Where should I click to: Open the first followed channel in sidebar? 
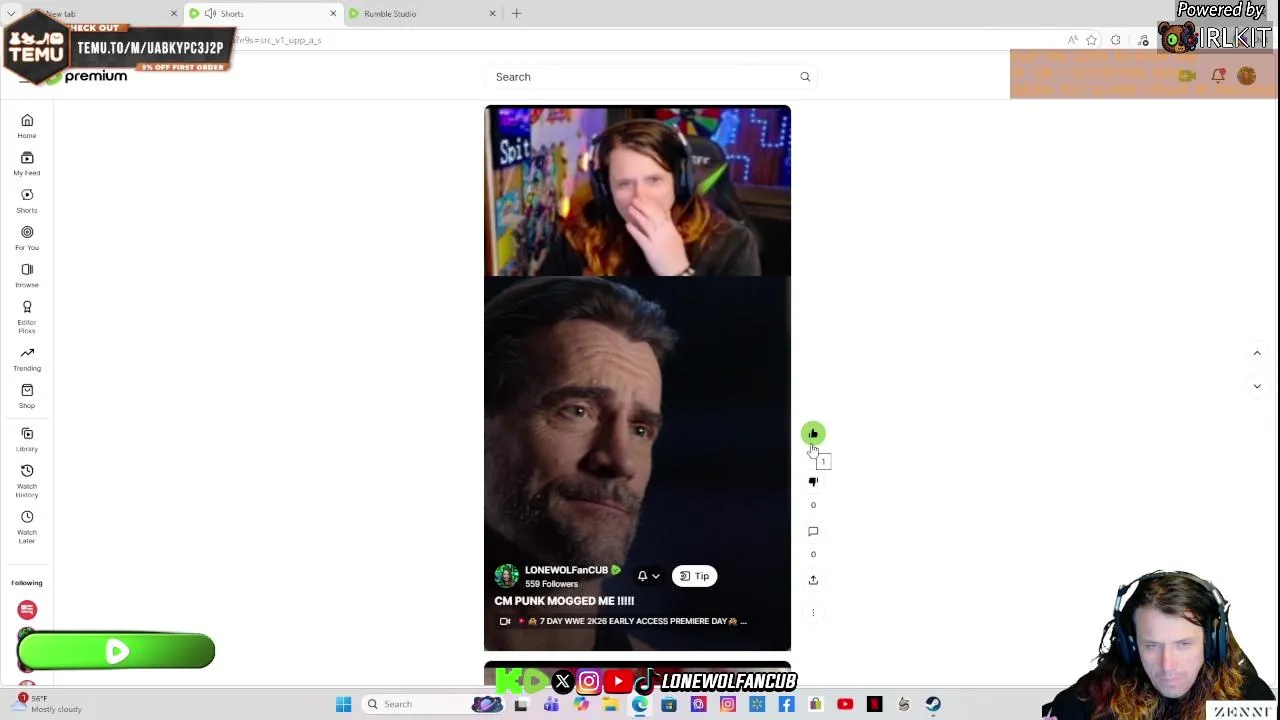tap(27, 610)
